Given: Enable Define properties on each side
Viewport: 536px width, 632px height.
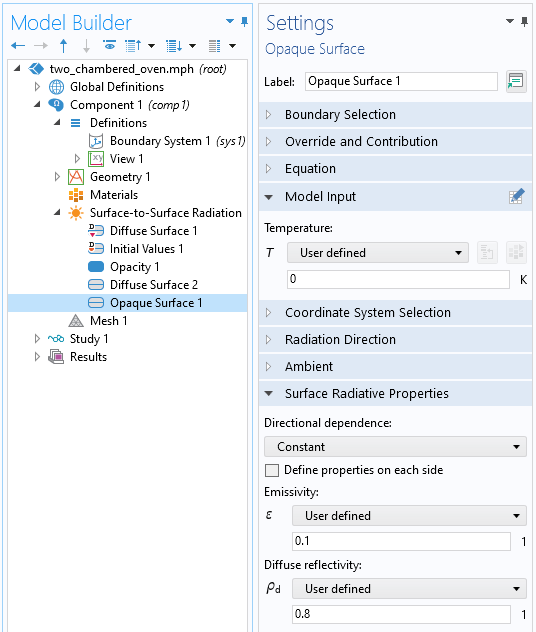Looking at the screenshot, I should (272, 470).
